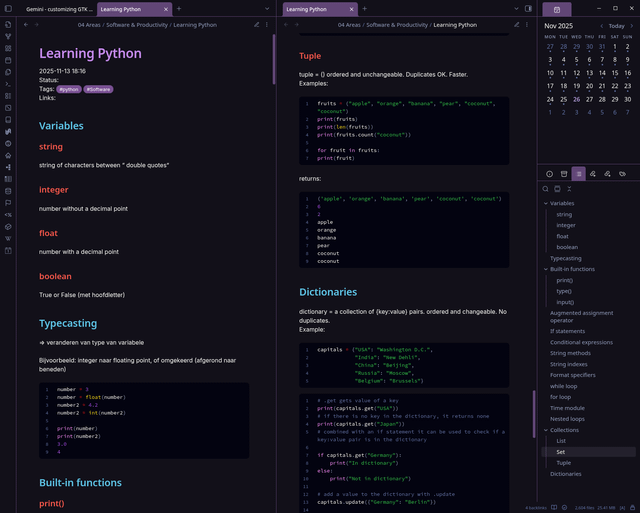Click the new tab plus icon in left pane
Screen dimensions: 640x513
point(180,8)
